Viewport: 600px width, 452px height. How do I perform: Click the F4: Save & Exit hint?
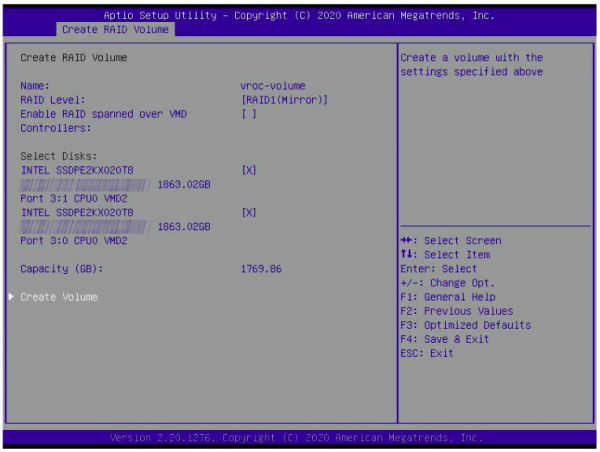443,339
